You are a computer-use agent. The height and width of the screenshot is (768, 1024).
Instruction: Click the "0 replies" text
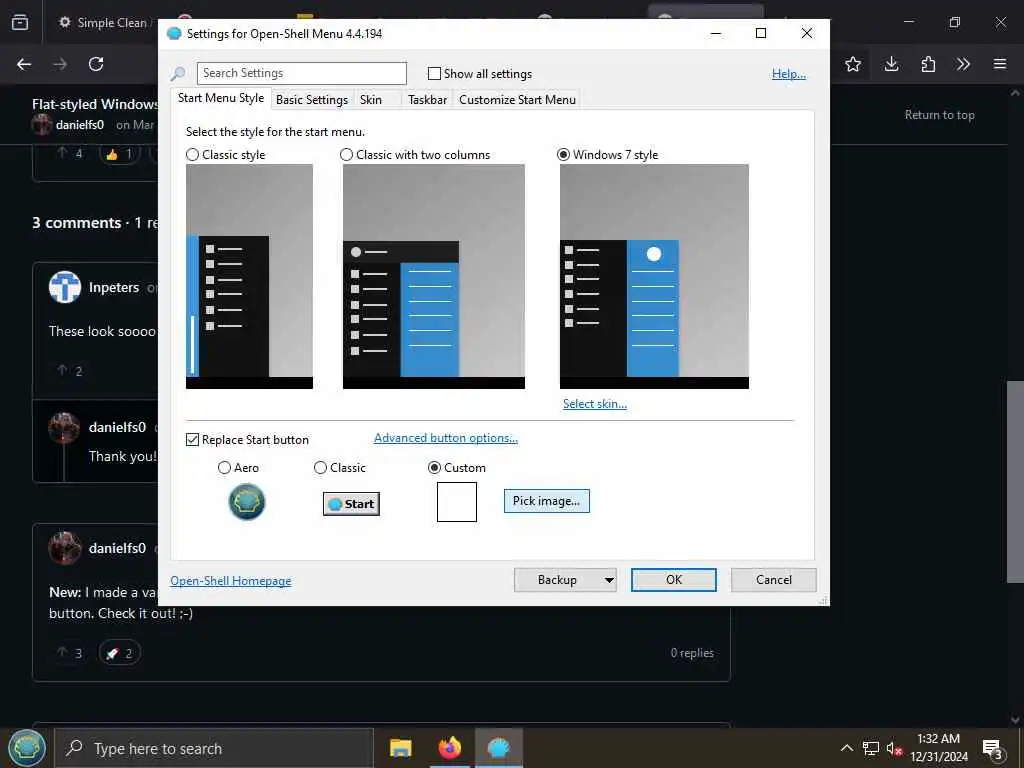tap(692, 653)
